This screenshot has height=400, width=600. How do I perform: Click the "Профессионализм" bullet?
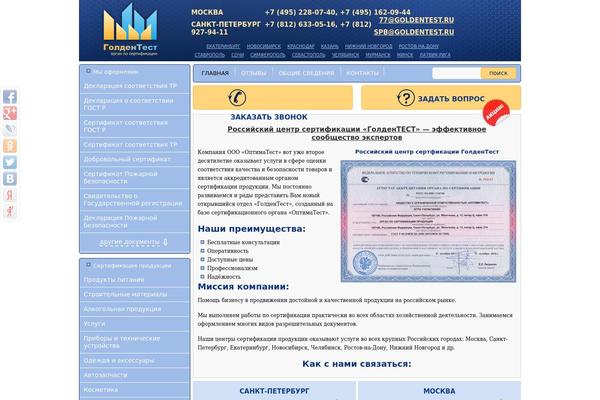coord(232,268)
